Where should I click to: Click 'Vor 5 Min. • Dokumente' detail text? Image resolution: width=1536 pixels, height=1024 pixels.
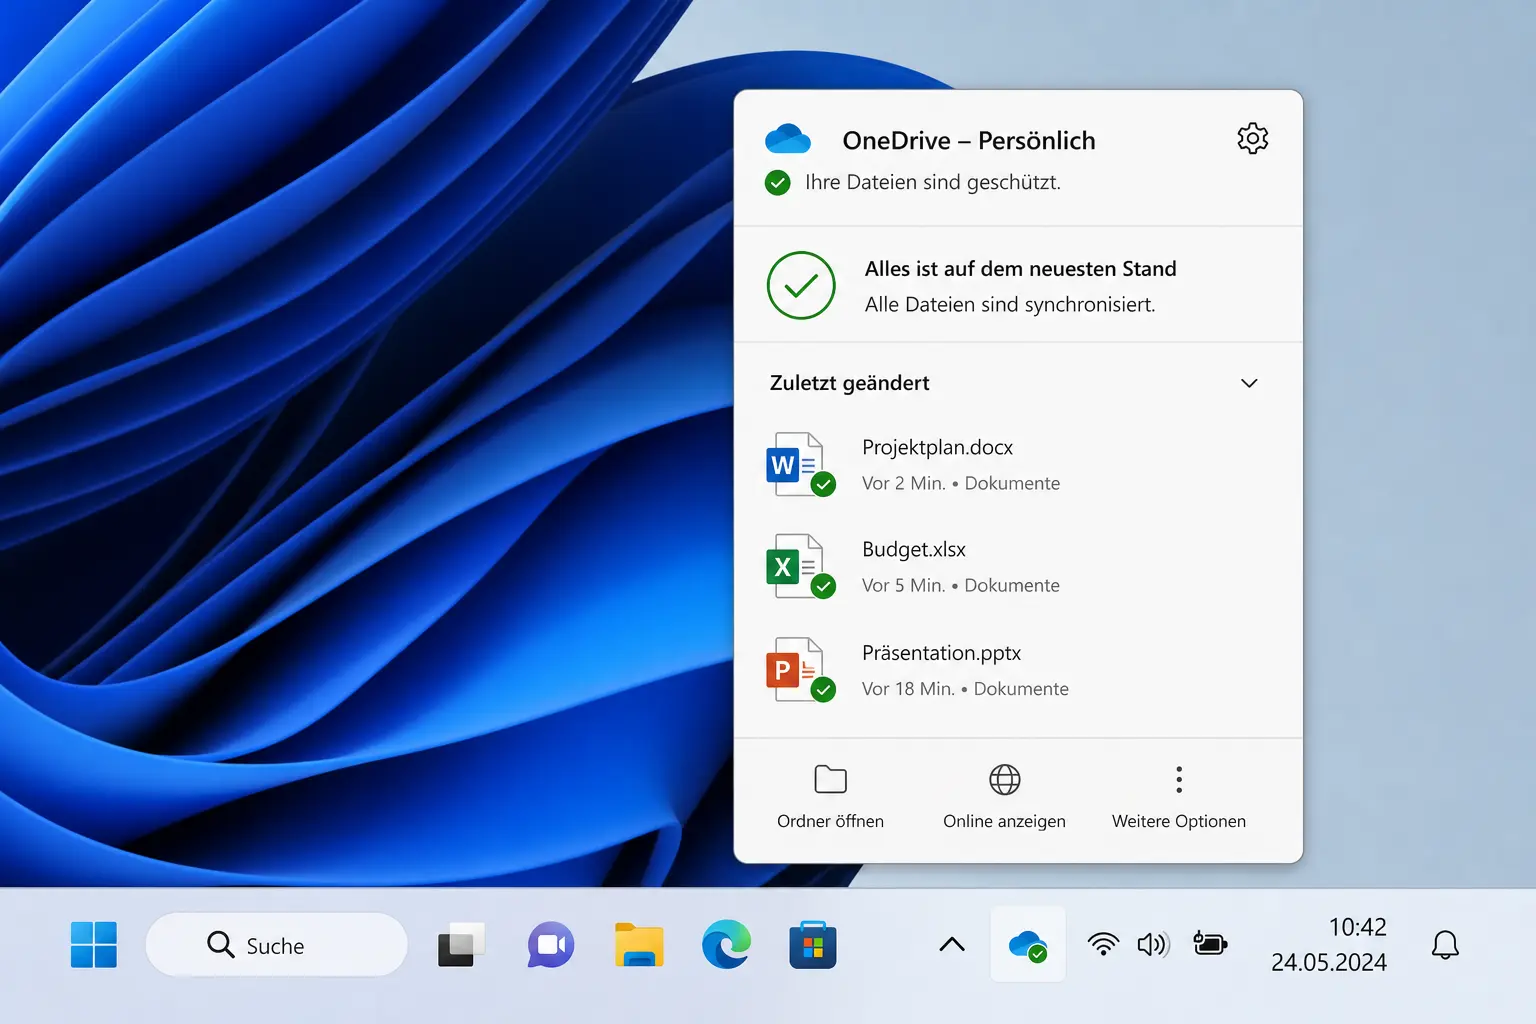click(x=961, y=585)
